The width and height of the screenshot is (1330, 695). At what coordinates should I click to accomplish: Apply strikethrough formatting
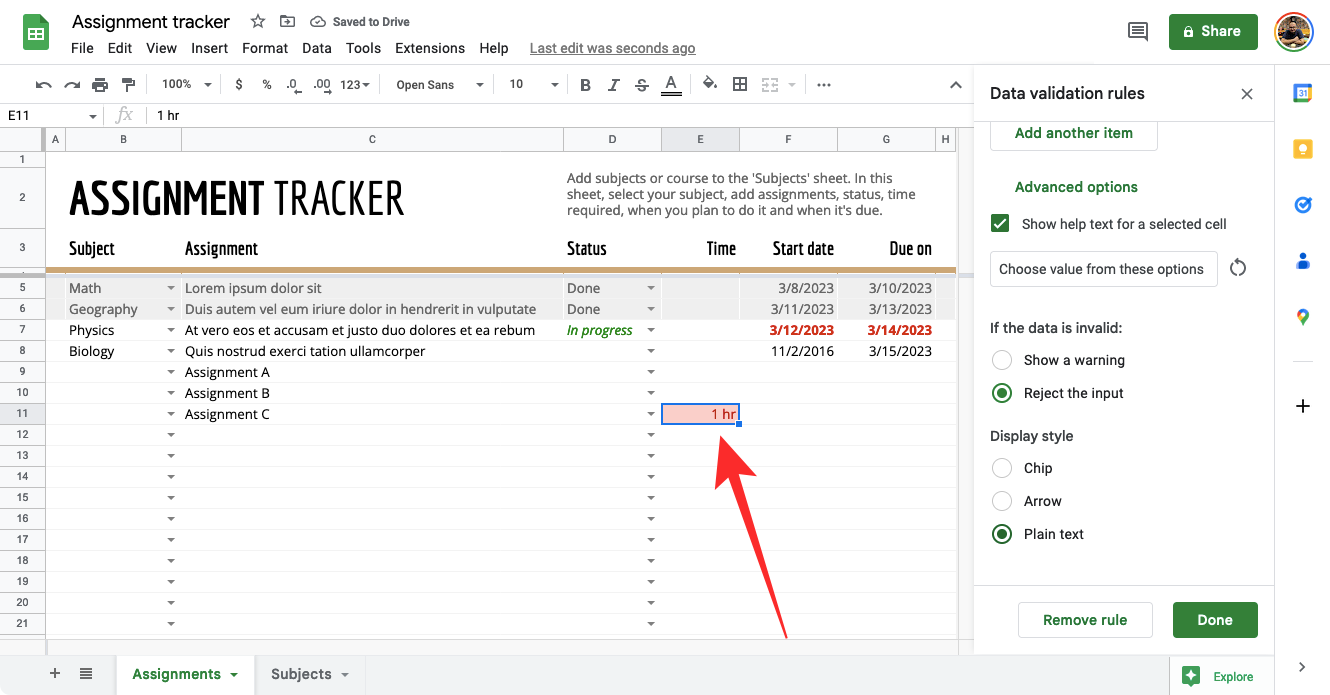coord(642,85)
